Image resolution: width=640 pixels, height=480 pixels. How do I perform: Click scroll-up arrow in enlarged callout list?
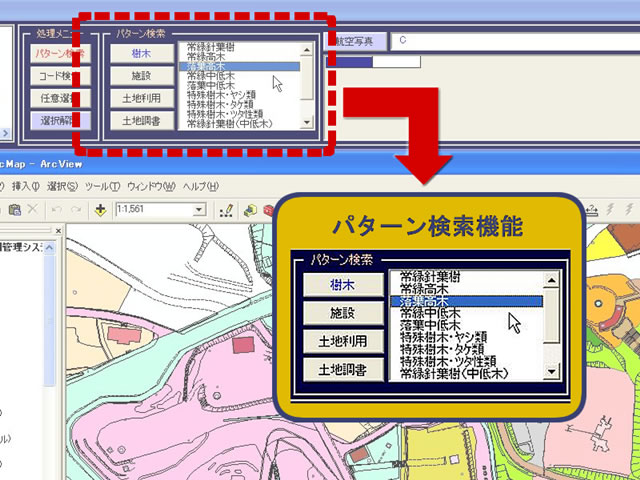click(x=551, y=280)
